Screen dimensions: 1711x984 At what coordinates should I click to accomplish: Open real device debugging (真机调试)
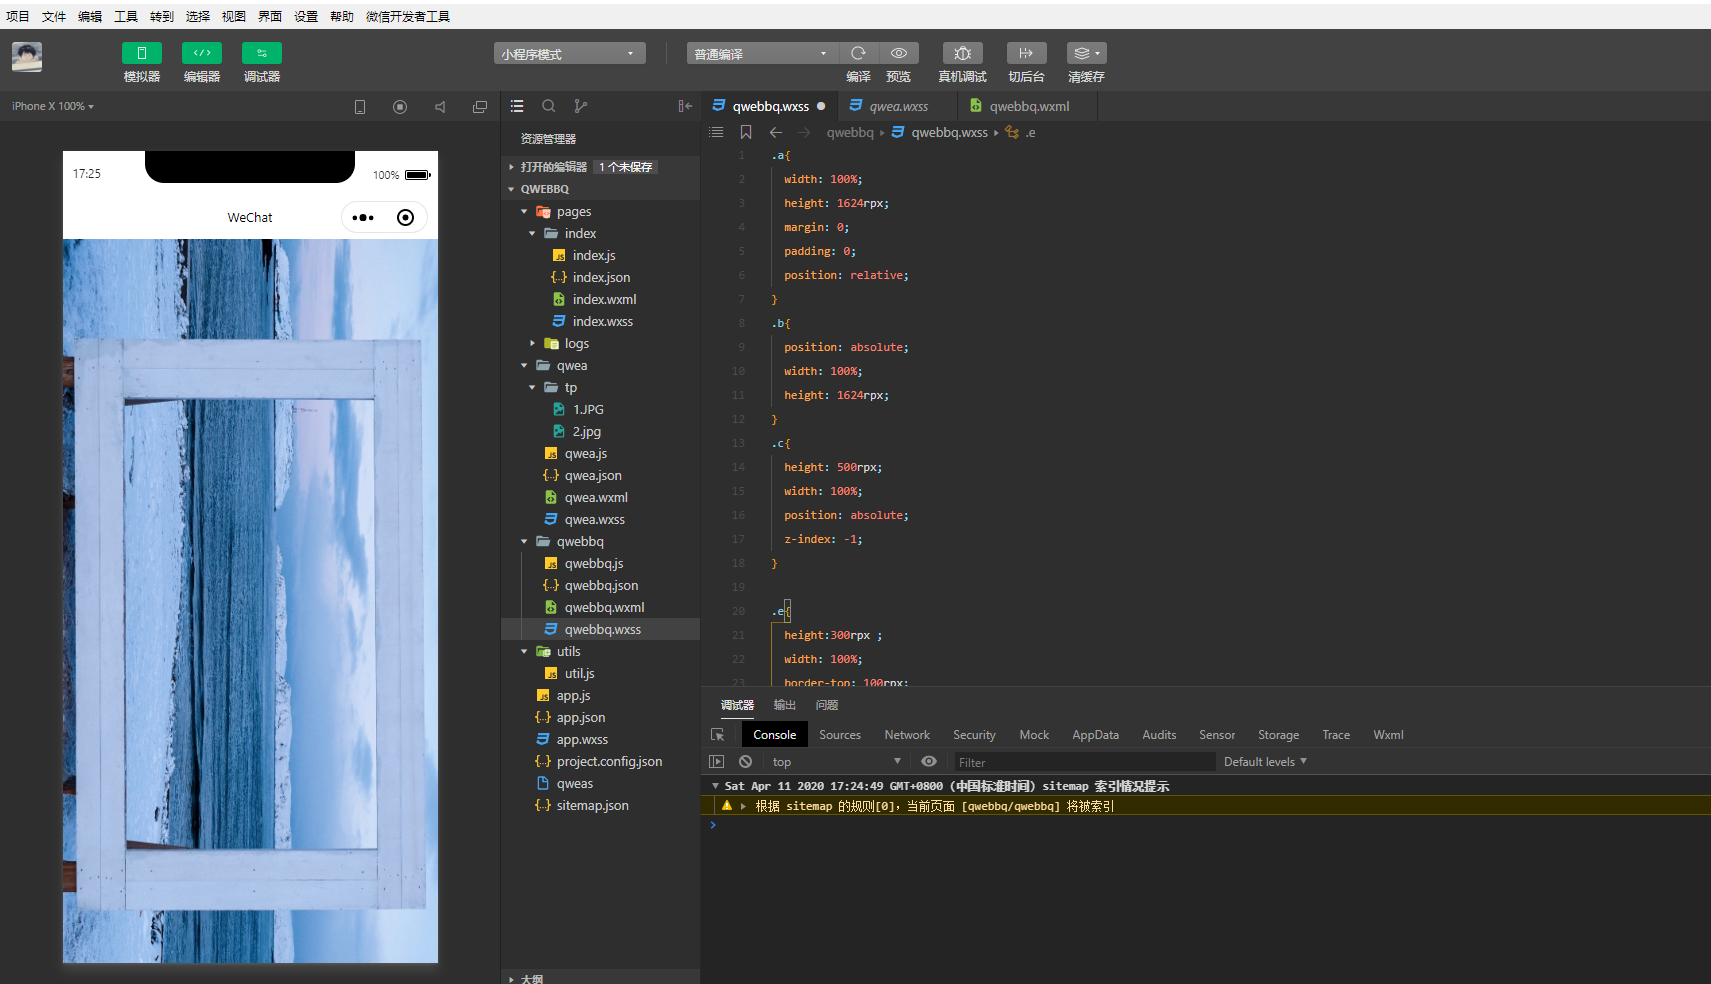(x=962, y=53)
